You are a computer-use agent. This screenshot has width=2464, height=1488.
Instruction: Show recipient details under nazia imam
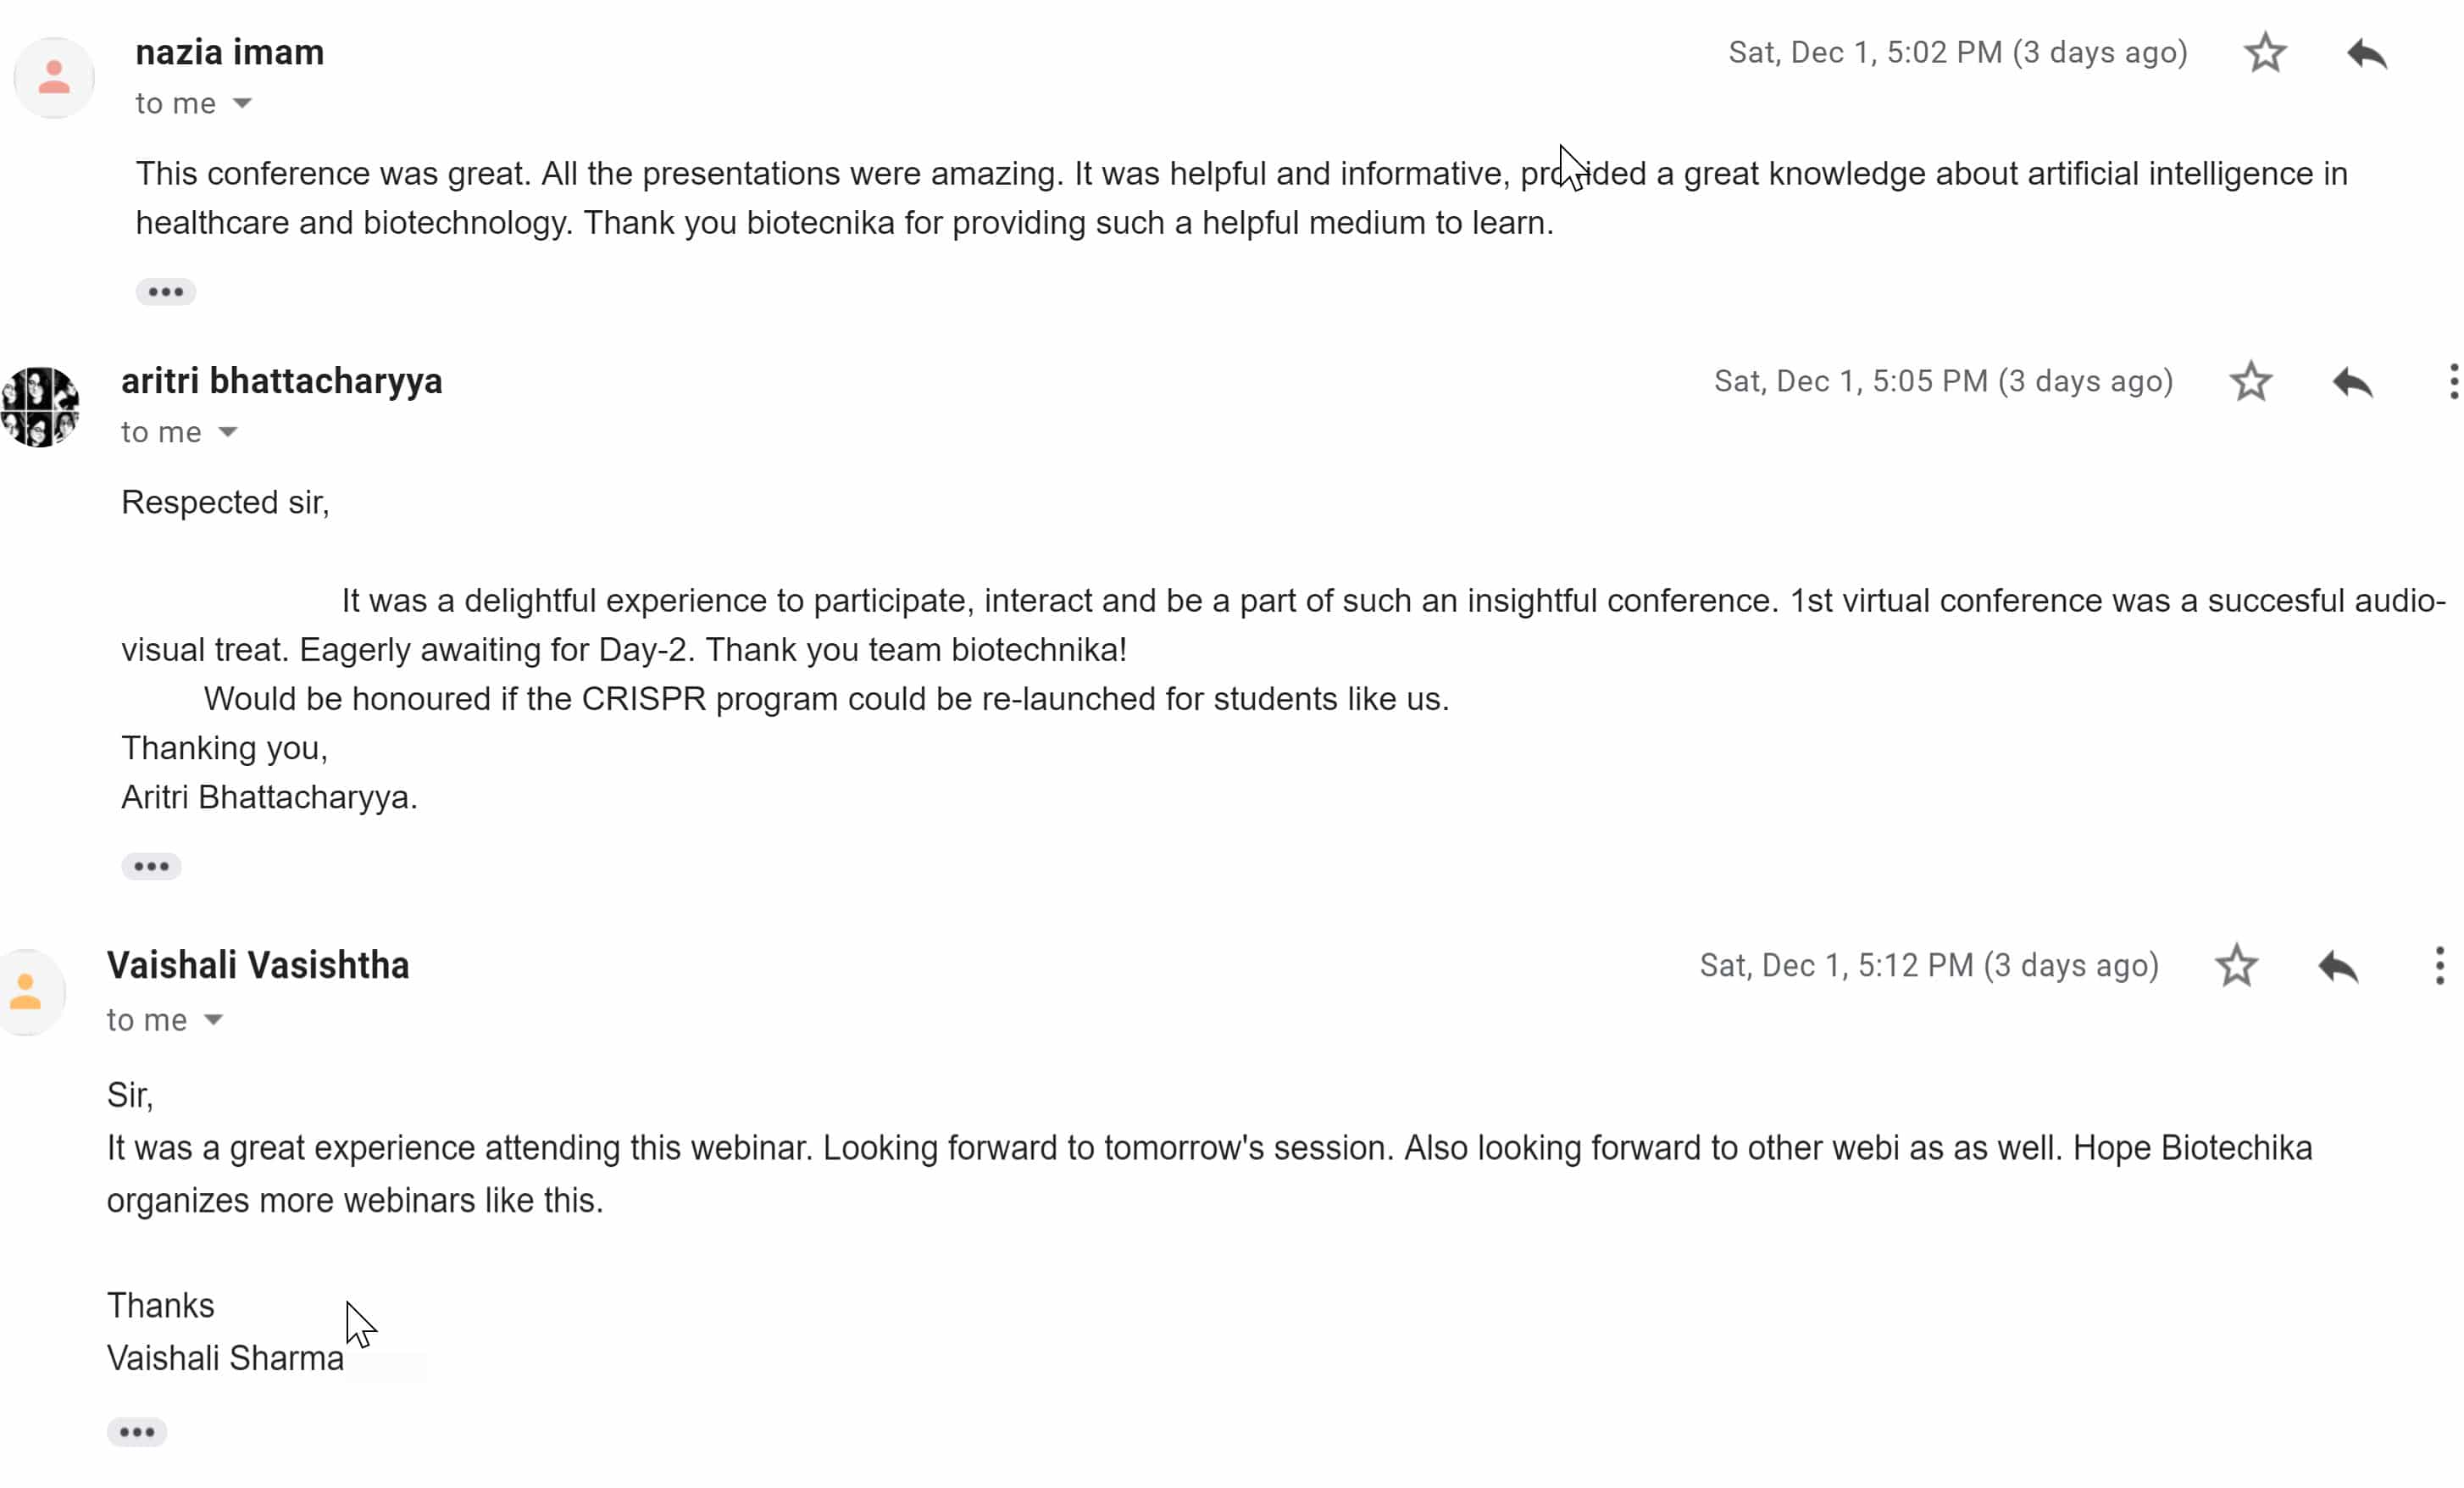(x=242, y=103)
